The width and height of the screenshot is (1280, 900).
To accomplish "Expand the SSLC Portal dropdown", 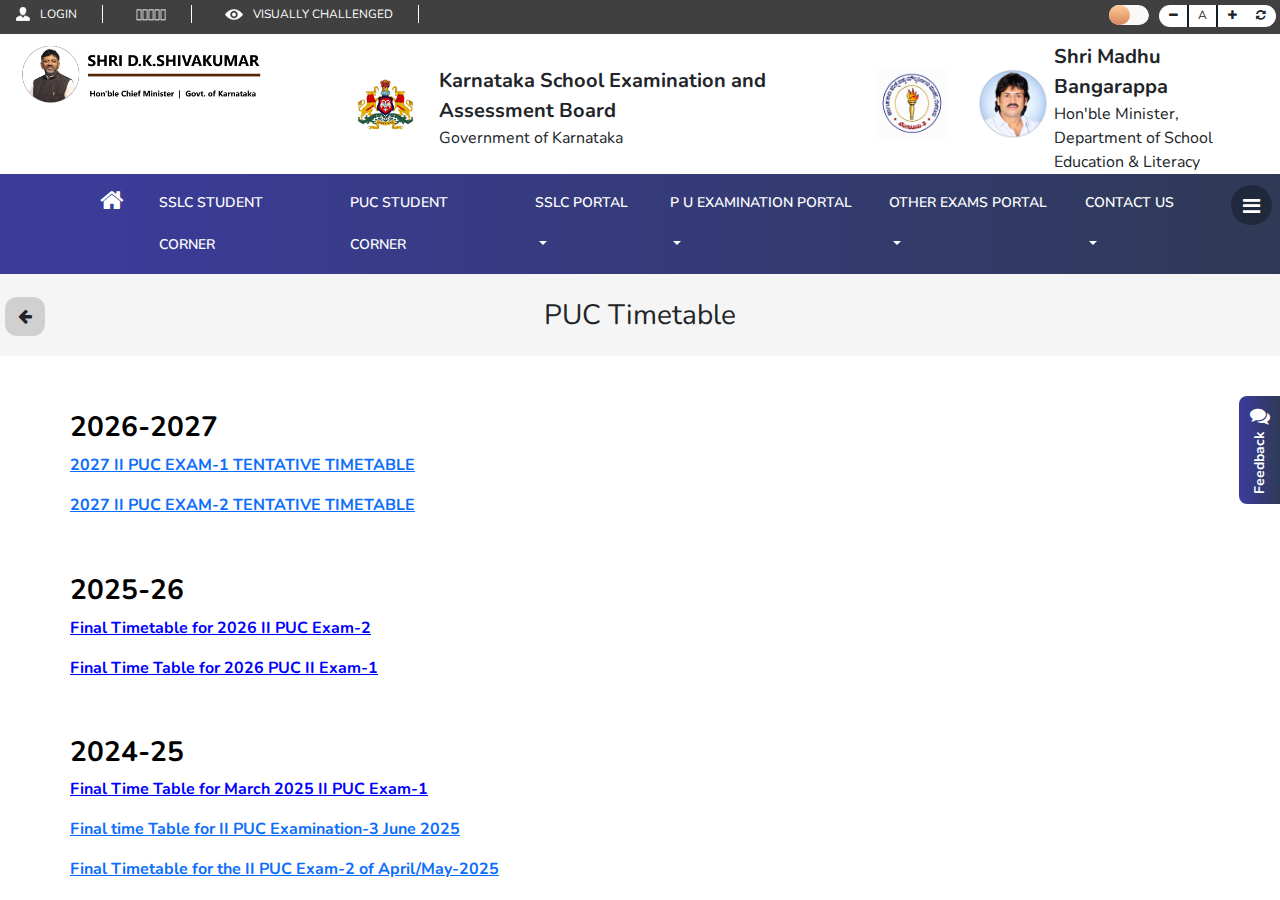I will (x=581, y=223).
